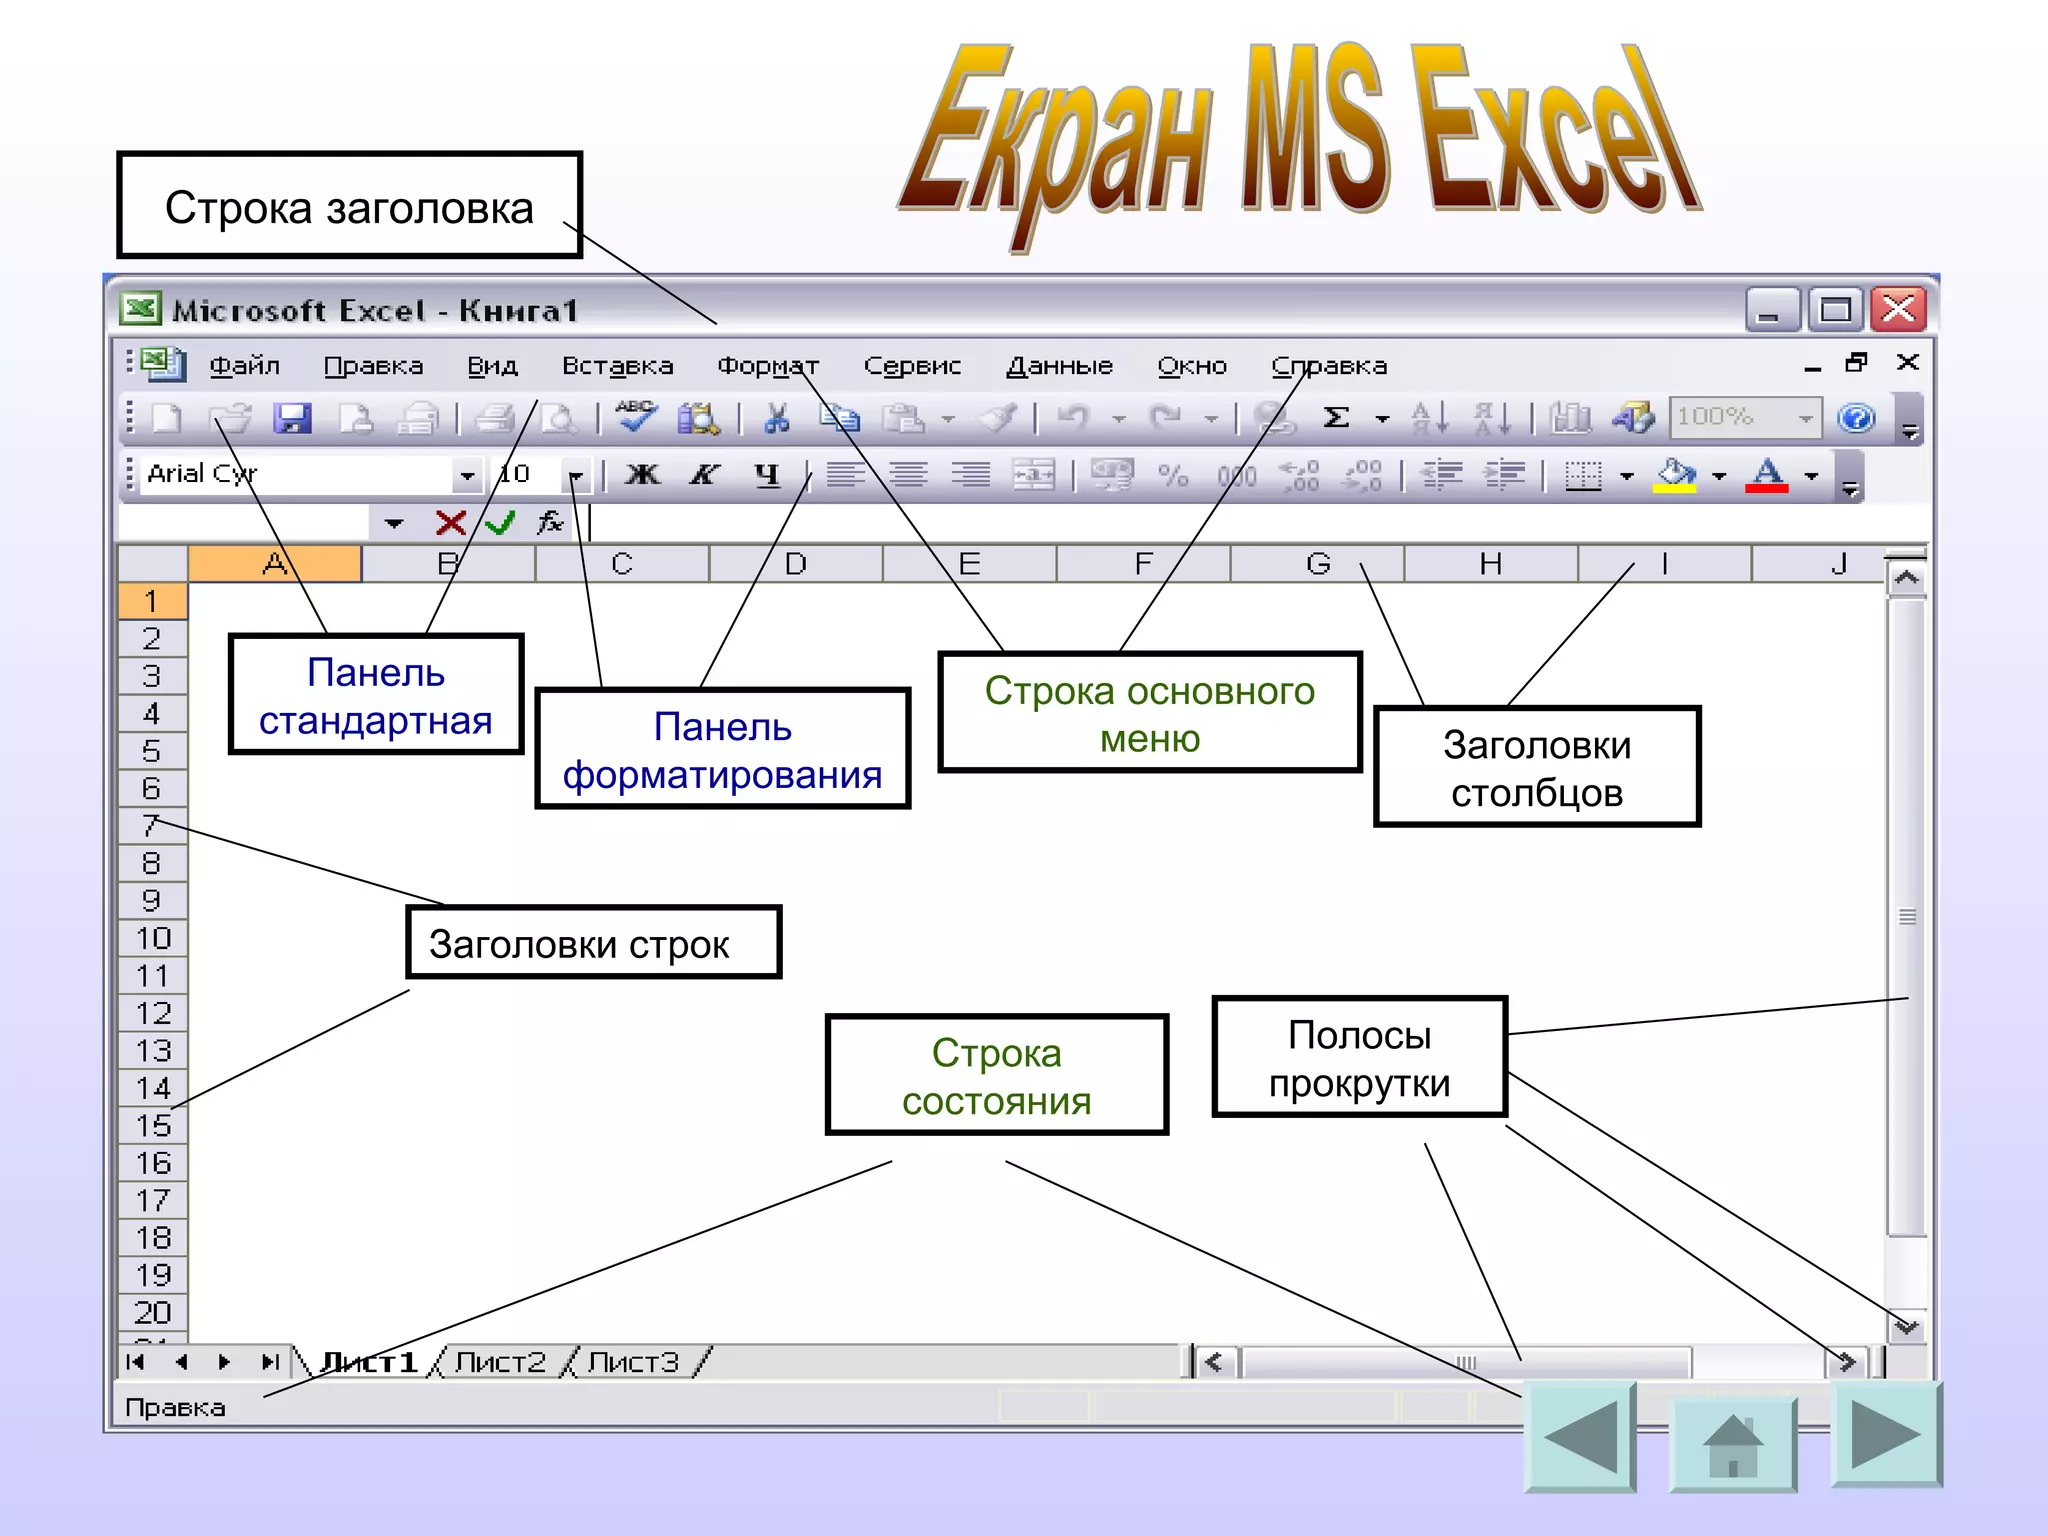Click the yellow Fill Color bucket swatch
This screenshot has width=2048, height=1536.
point(1675,475)
